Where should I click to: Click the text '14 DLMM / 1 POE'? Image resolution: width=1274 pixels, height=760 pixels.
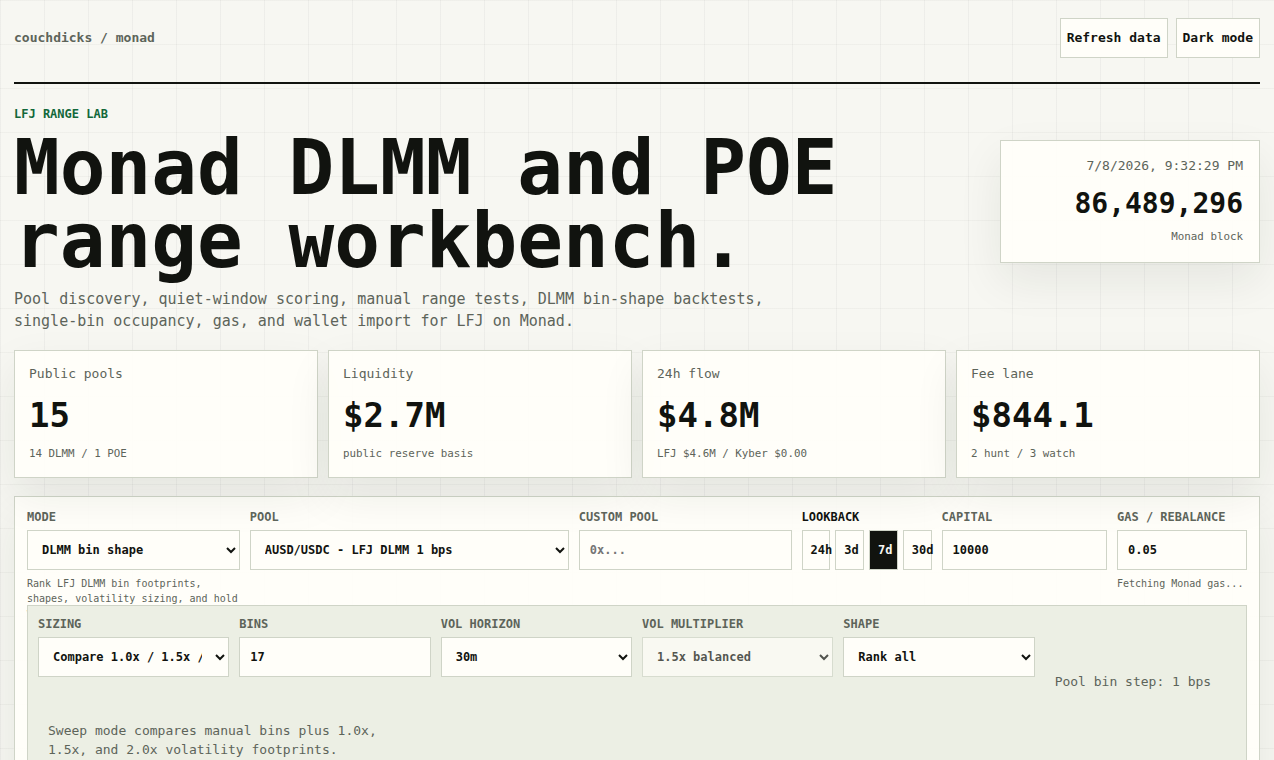(78, 453)
